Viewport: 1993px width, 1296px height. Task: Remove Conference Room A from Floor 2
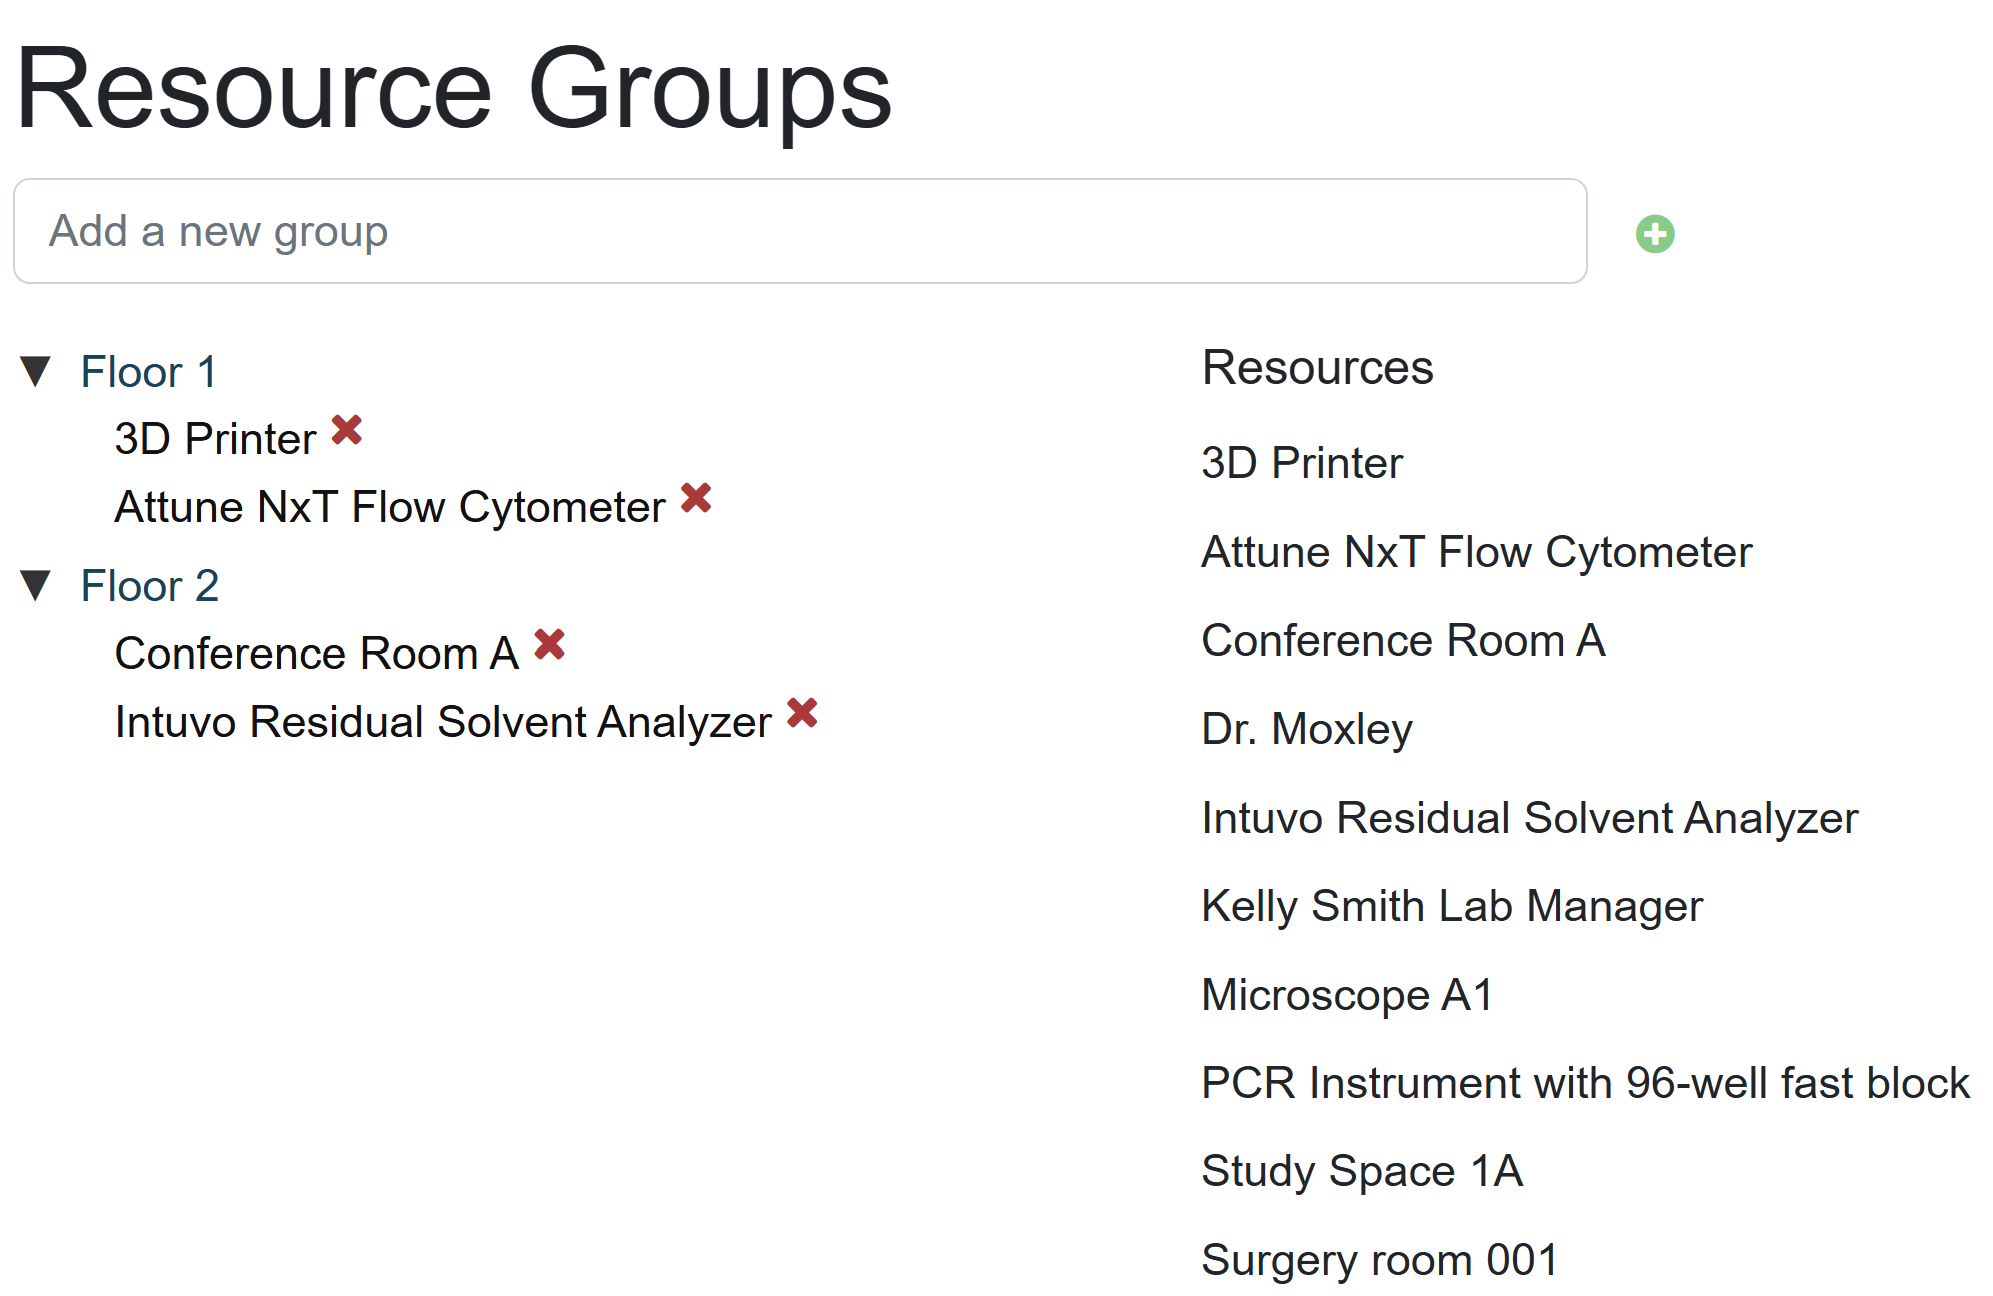550,644
